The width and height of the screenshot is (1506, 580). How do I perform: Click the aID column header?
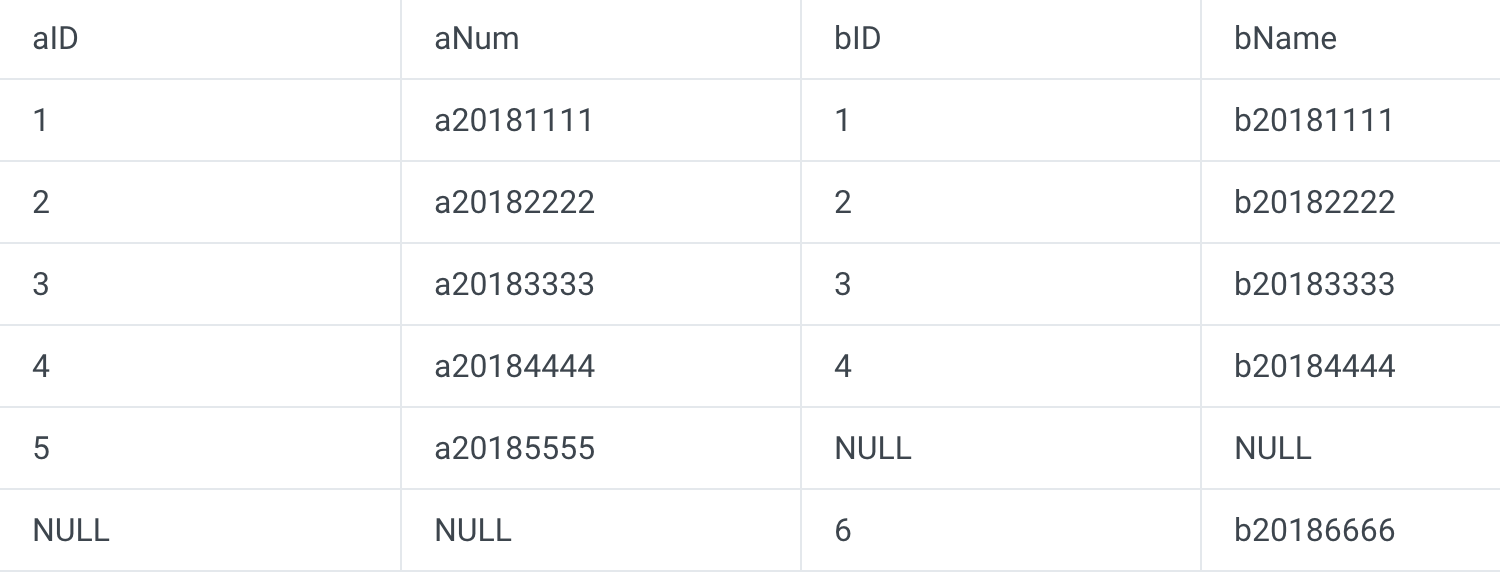click(55, 39)
